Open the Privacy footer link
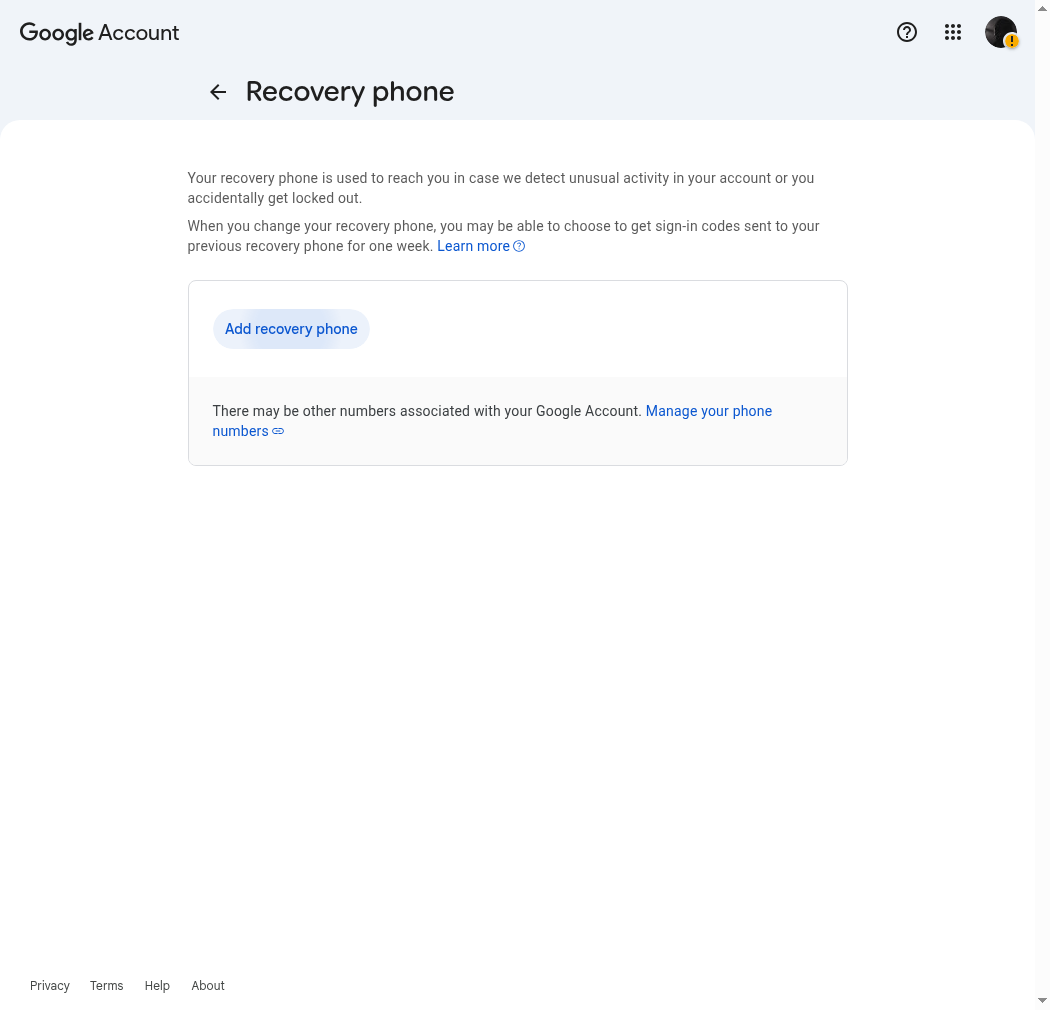Viewport: 1050px width, 1010px height. tap(50, 985)
